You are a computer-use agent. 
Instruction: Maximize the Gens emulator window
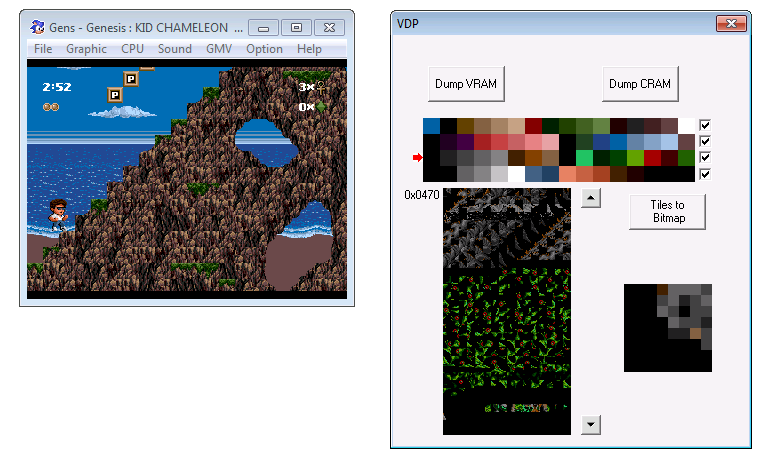pos(296,28)
